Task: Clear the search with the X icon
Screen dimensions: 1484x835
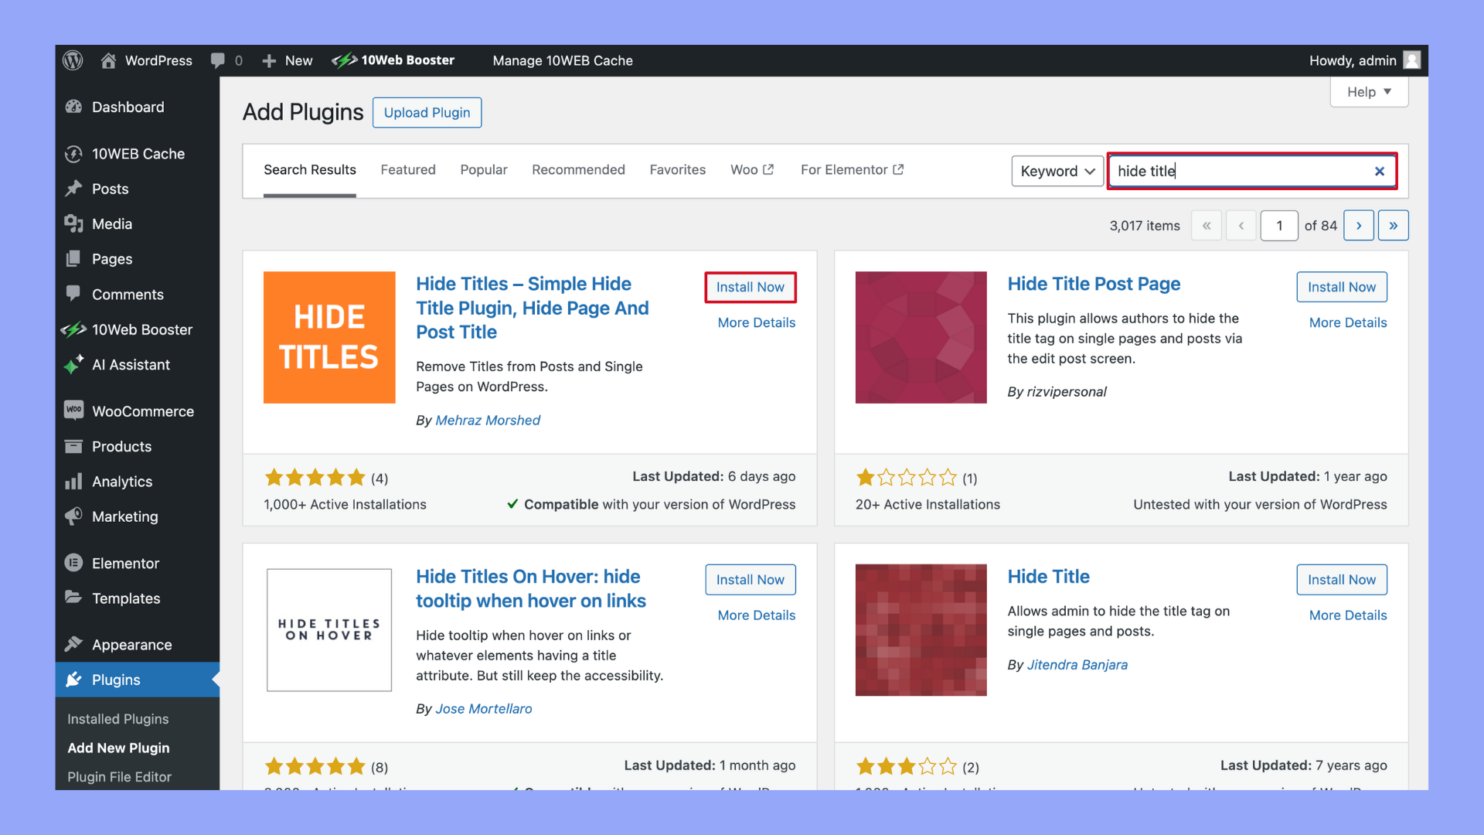Action: coord(1379,171)
